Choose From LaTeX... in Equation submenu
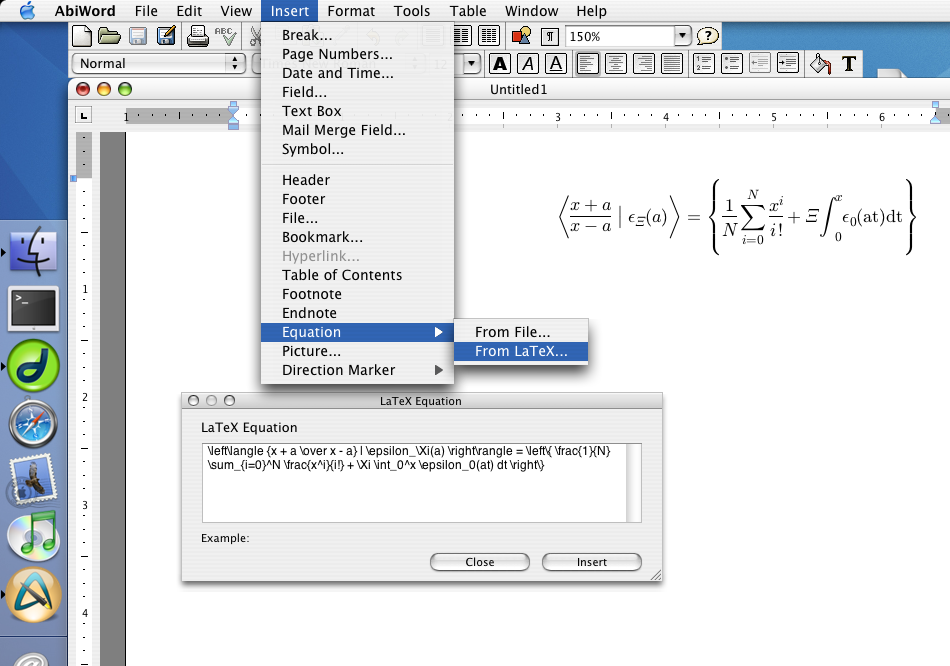The height and width of the screenshot is (666, 950). 521,351
